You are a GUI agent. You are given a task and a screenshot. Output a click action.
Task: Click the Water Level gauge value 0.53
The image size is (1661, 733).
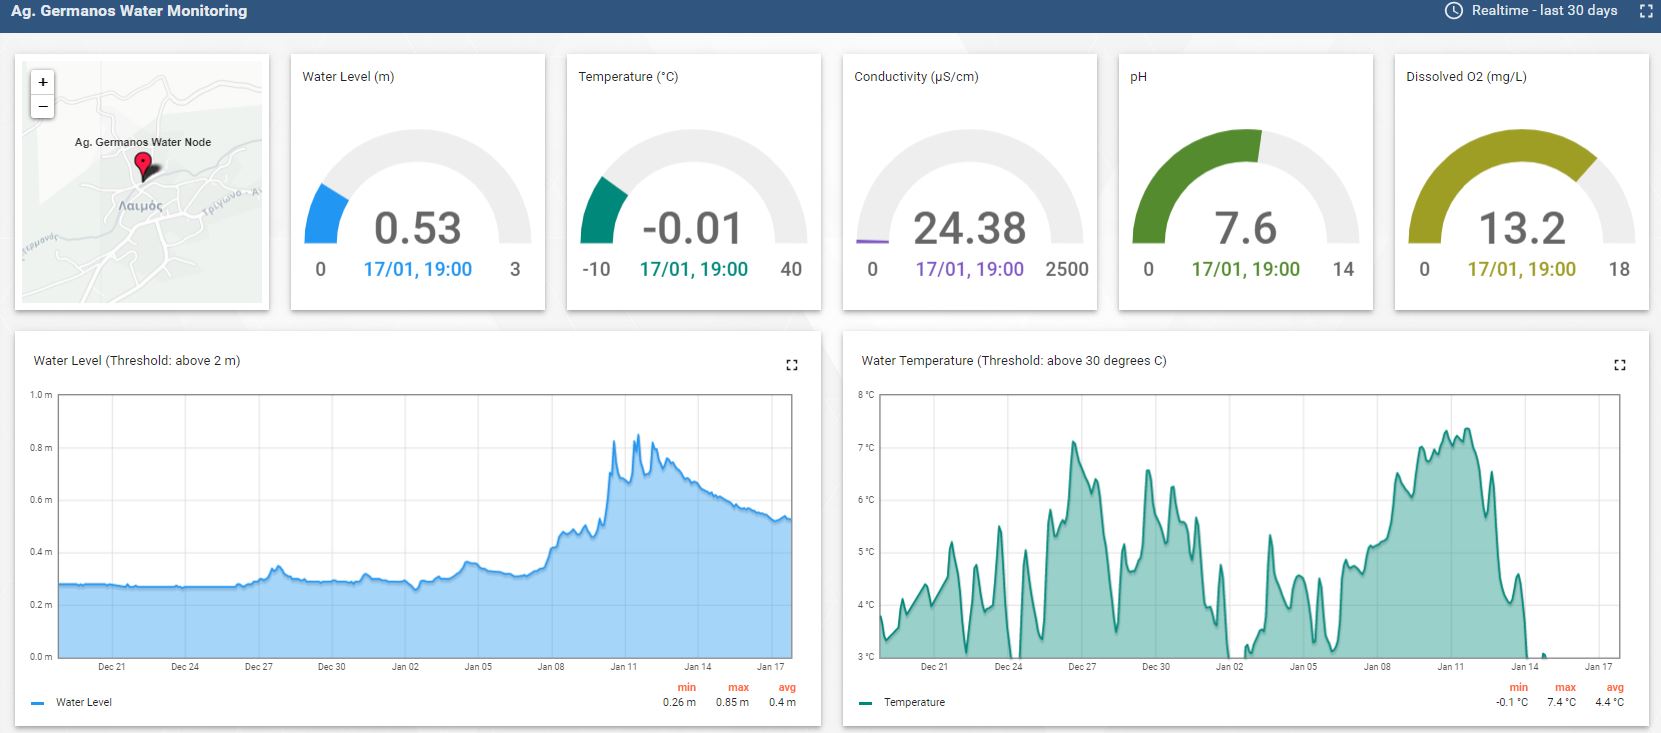point(418,228)
